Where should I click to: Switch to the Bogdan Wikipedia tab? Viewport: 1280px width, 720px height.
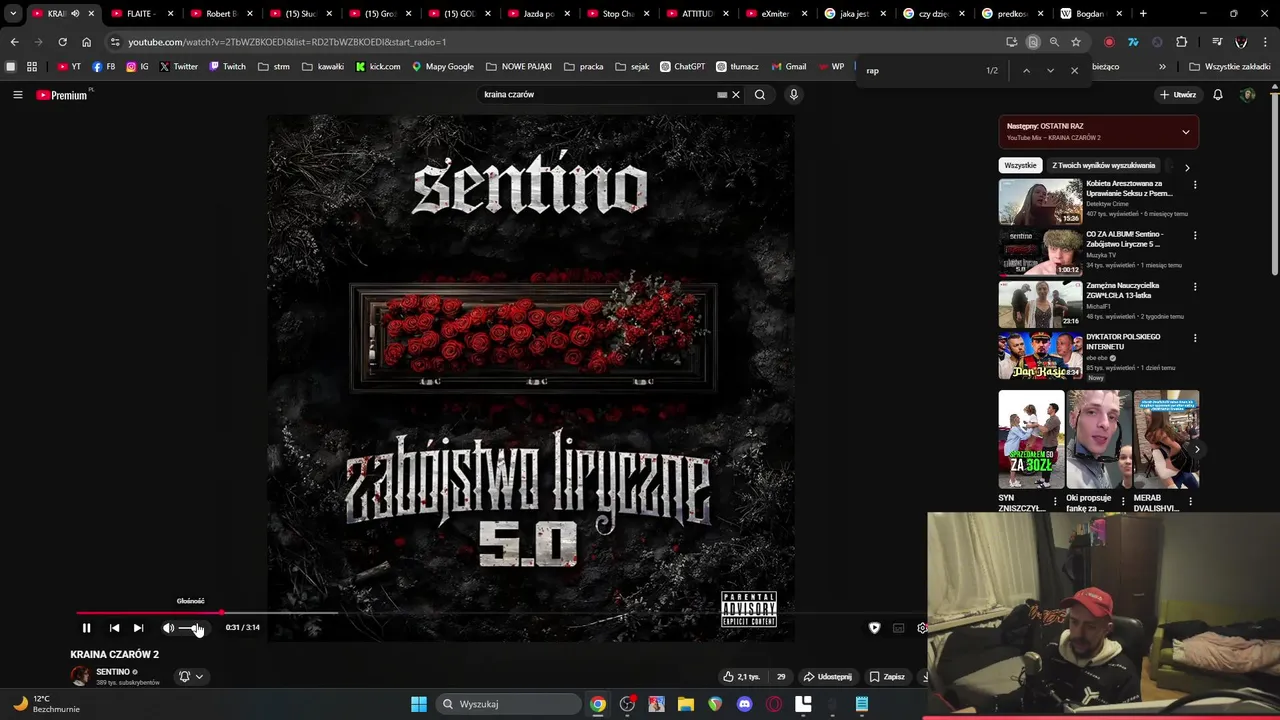pyautogui.click(x=1091, y=14)
